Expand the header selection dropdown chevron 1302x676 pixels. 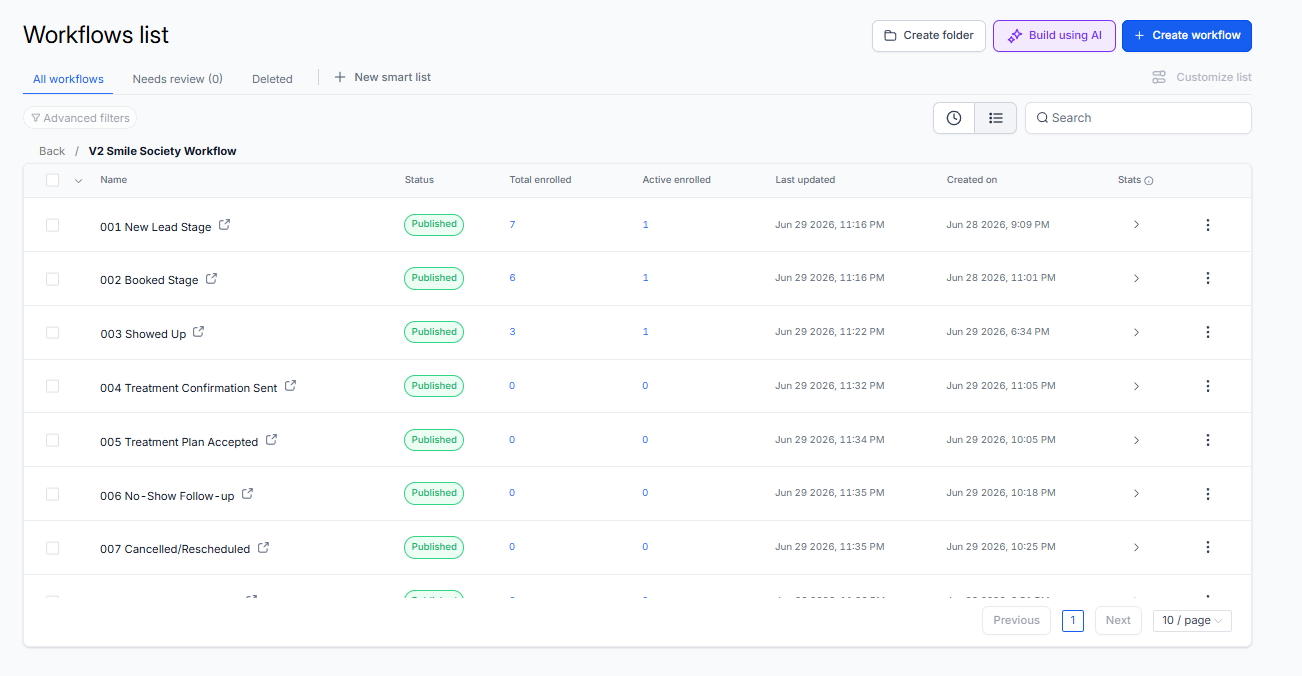coord(79,181)
